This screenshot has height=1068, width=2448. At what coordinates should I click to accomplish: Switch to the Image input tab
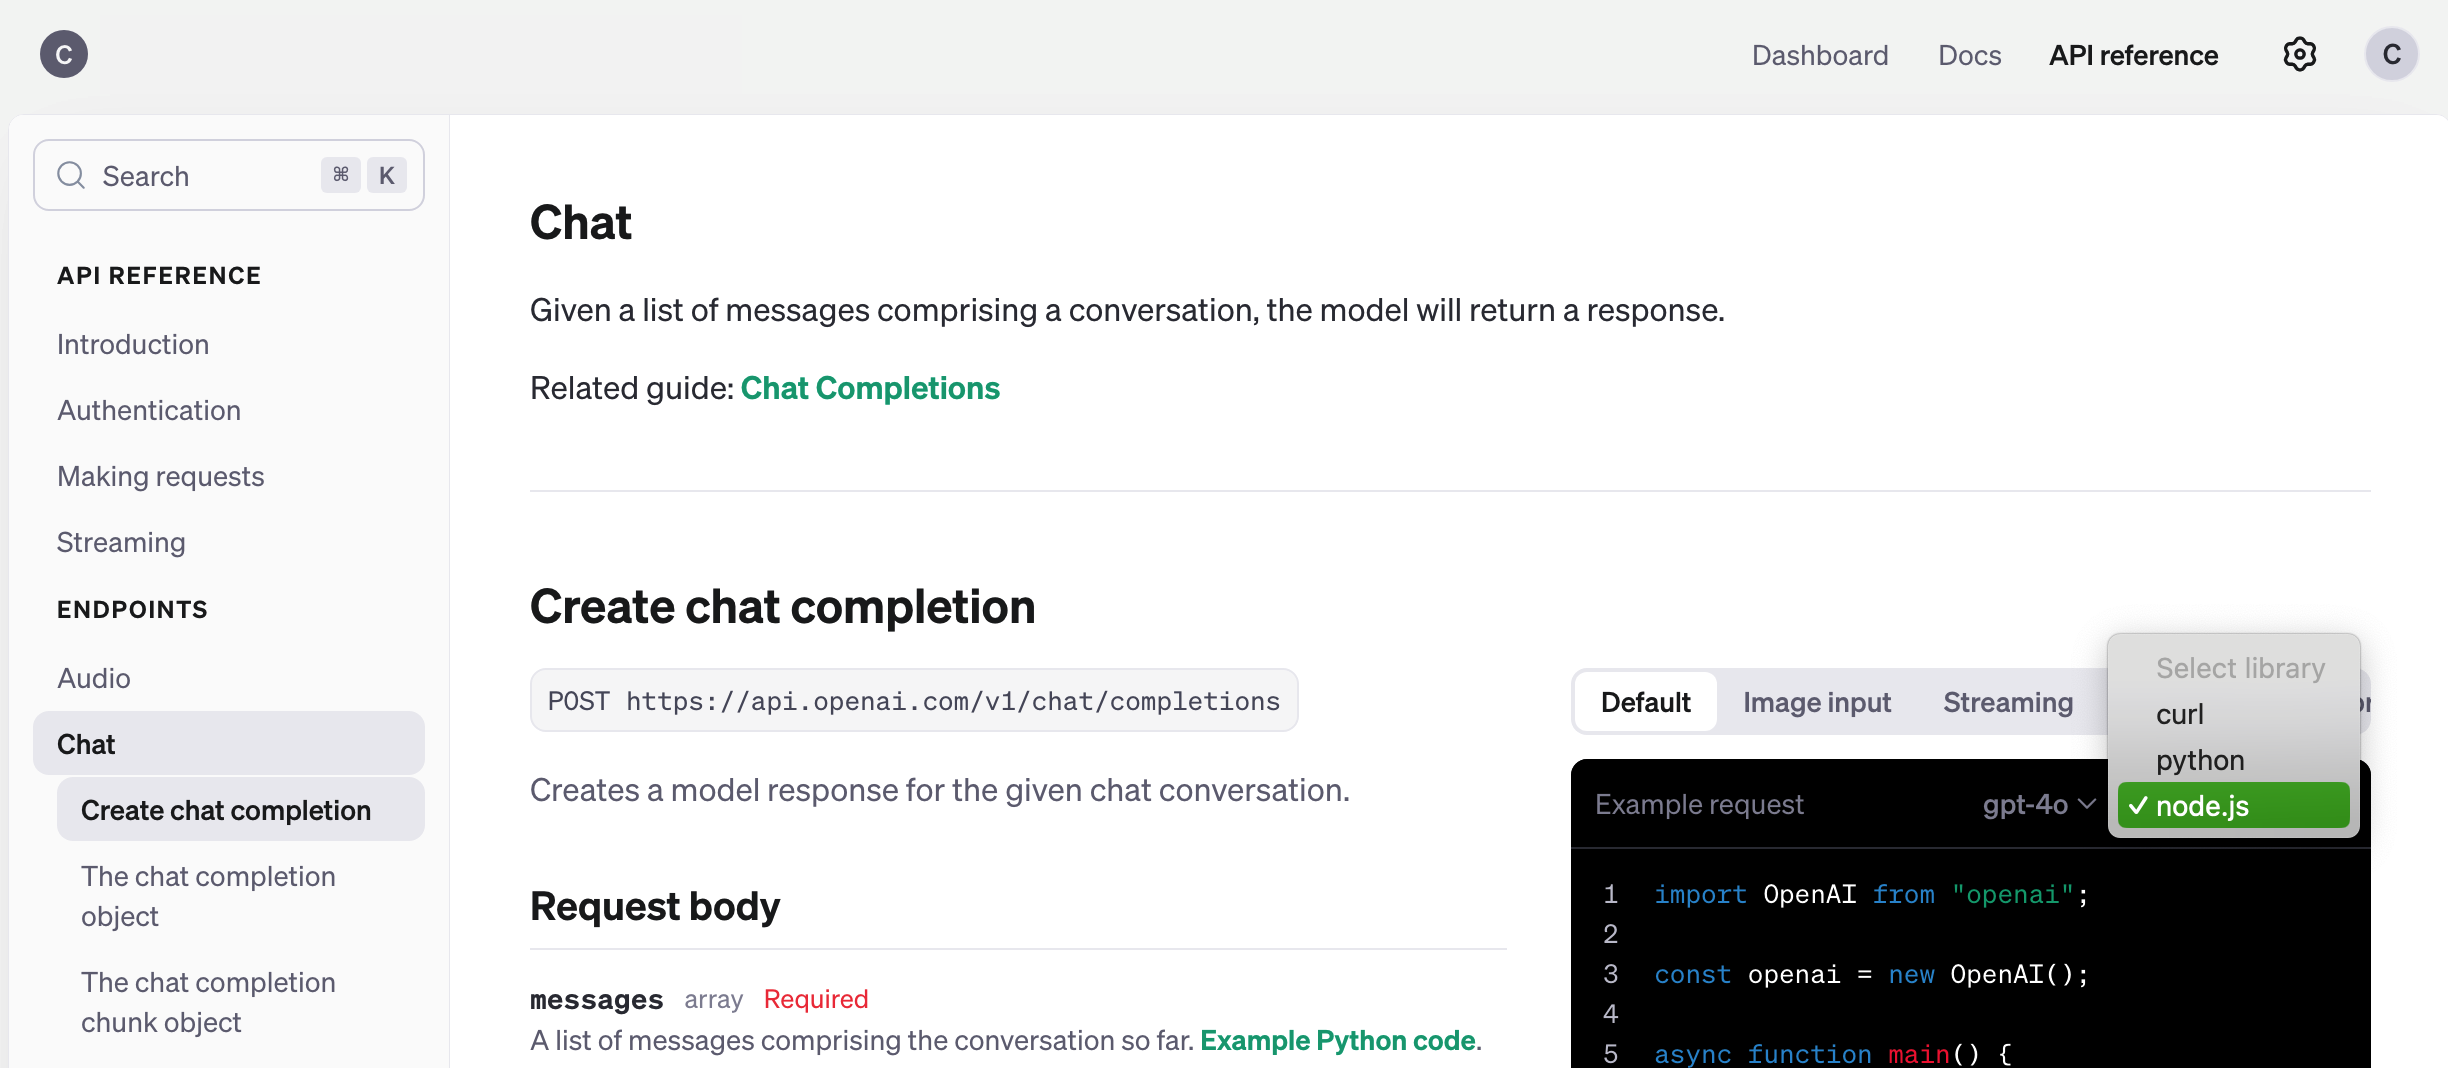click(1817, 701)
